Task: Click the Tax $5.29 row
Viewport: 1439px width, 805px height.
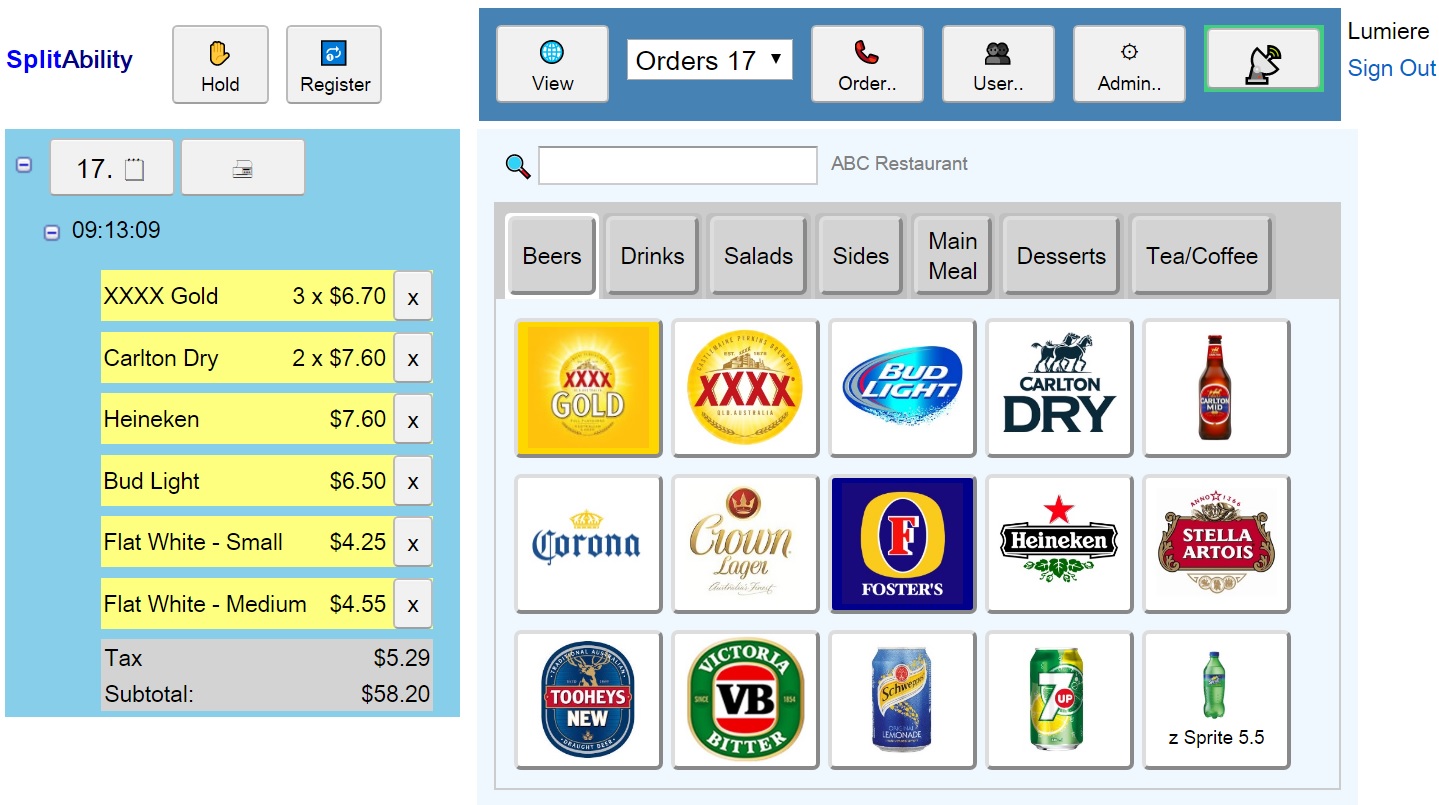Action: click(267, 658)
